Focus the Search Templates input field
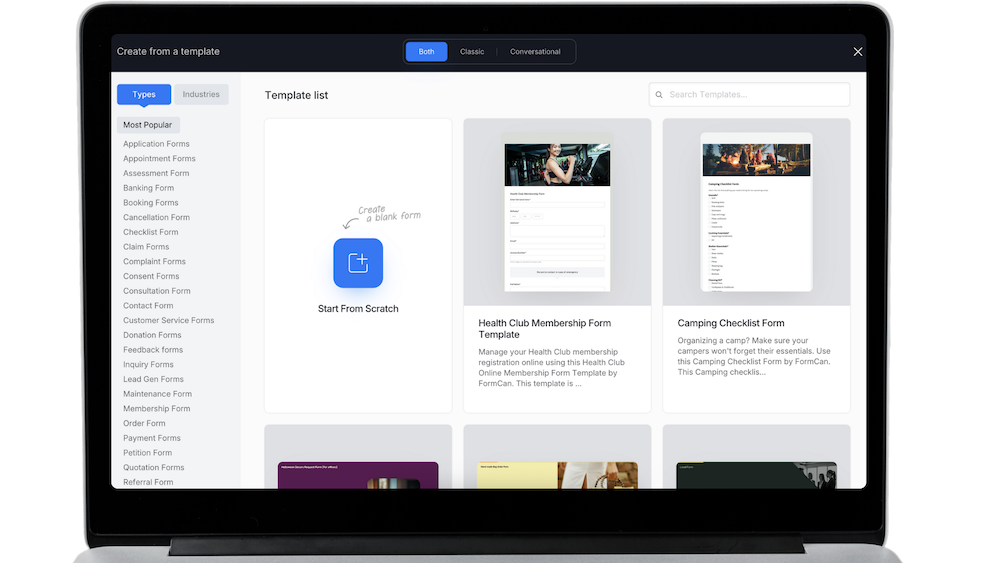Image resolution: width=1000 pixels, height=563 pixels. (749, 94)
